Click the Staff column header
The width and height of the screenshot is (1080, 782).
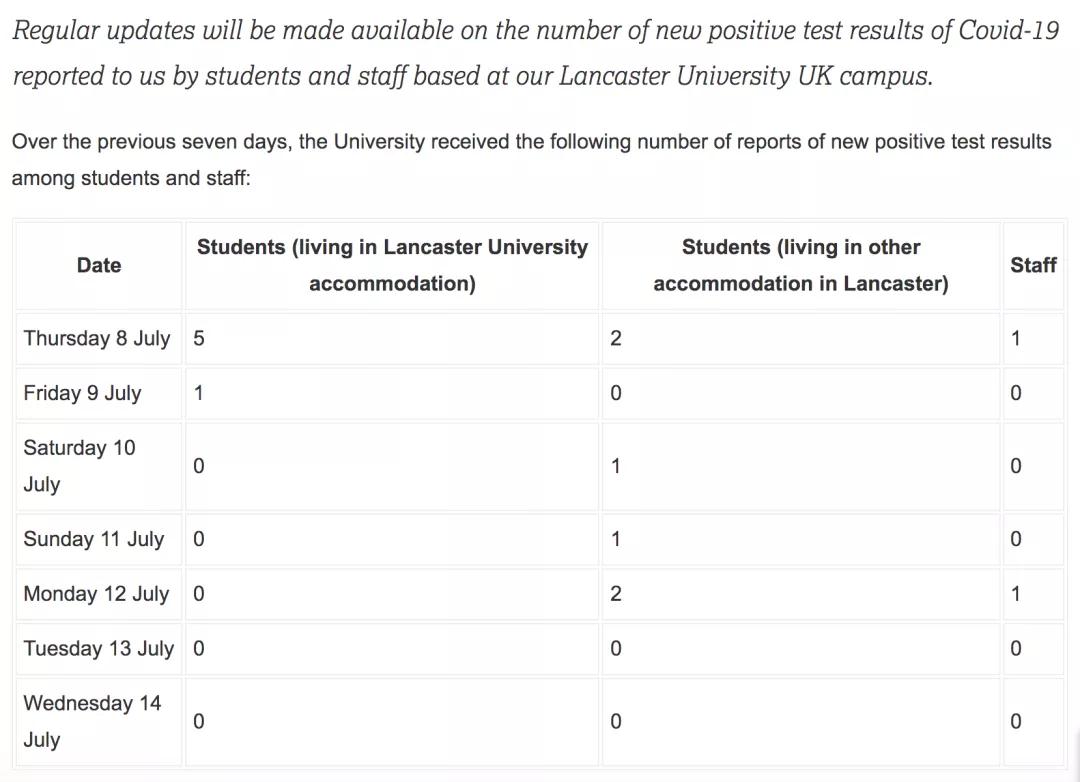coord(1033,265)
